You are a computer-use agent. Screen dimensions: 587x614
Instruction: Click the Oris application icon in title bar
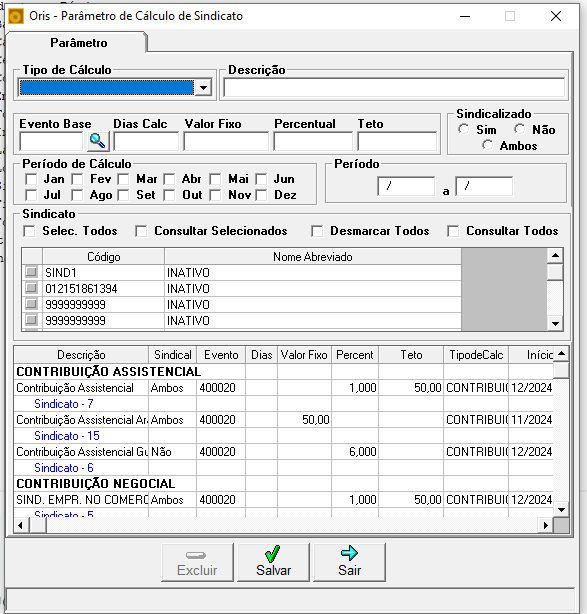[x=16, y=16]
